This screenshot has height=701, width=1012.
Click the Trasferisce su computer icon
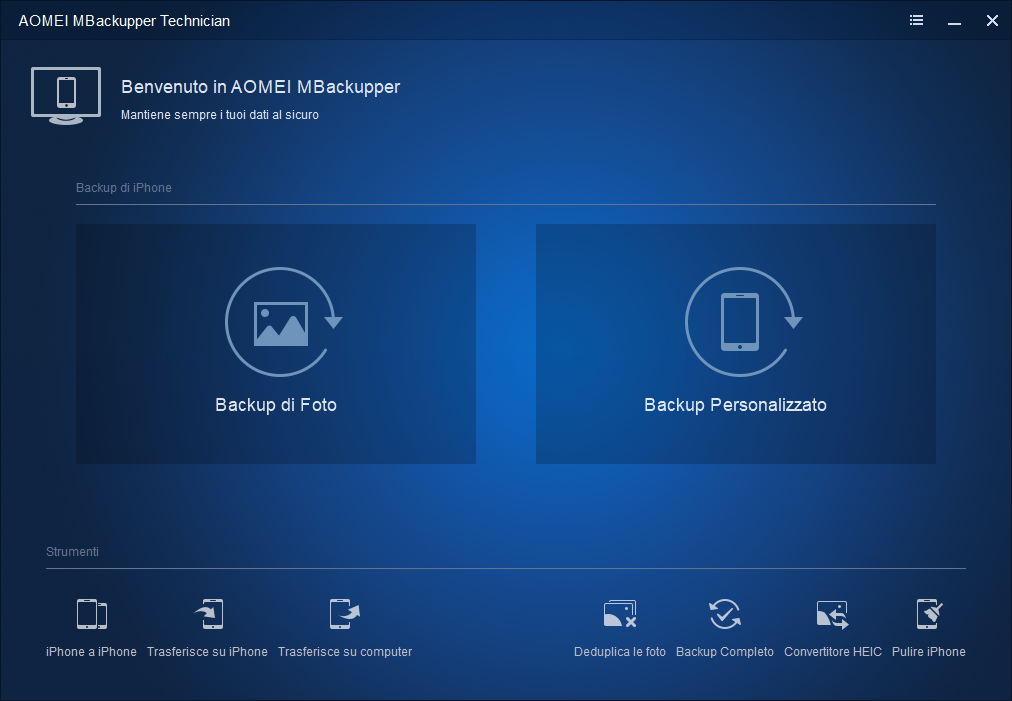345,614
